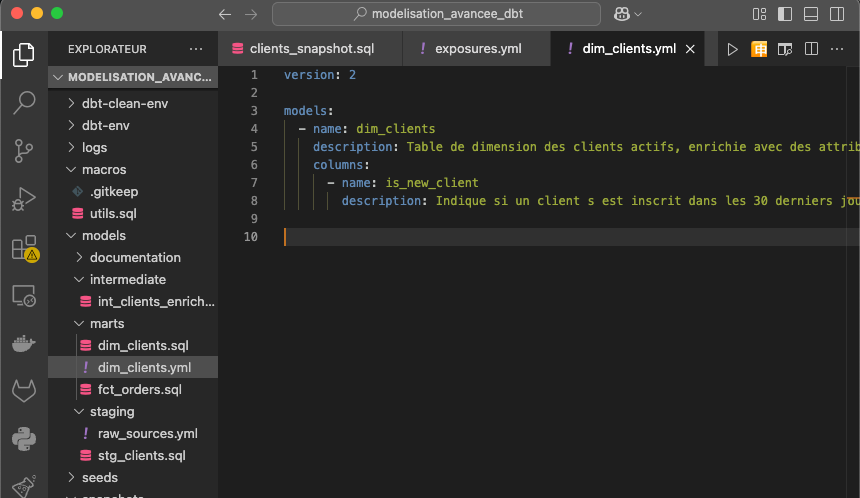Click the 'columns:' key on line 6
Screen dimensions: 860x498
click(x=341, y=165)
